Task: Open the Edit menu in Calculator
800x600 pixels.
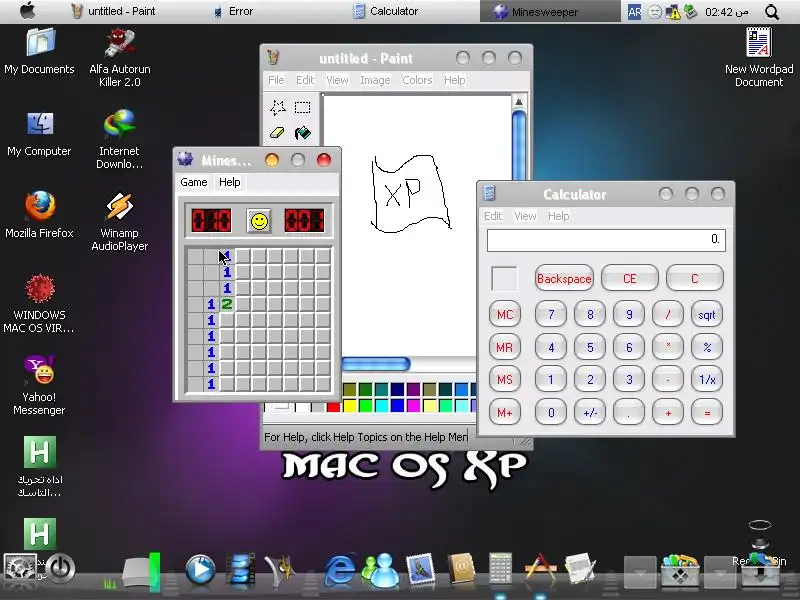Action: (493, 216)
